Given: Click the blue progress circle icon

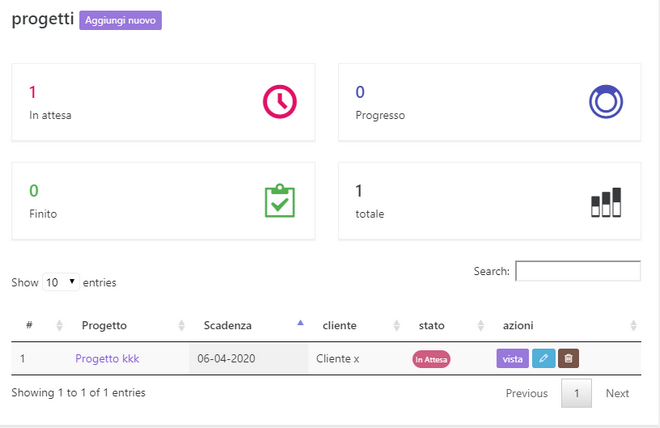Looking at the screenshot, I should pyautogui.click(x=606, y=102).
